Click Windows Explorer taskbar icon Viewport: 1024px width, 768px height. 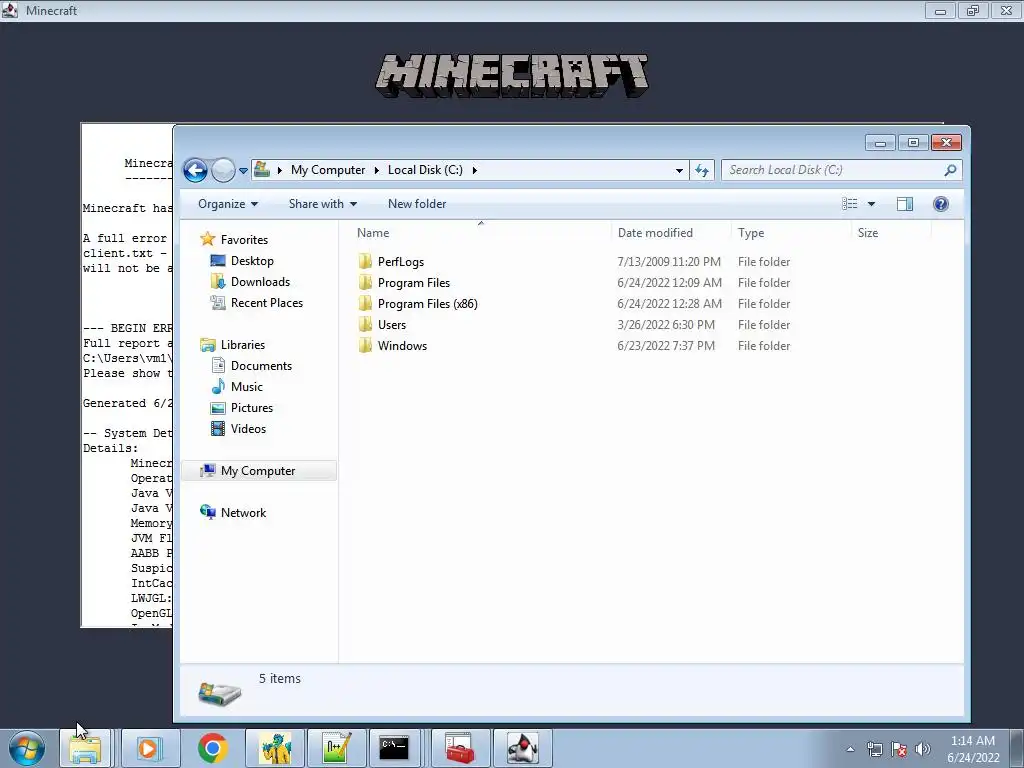pos(86,748)
